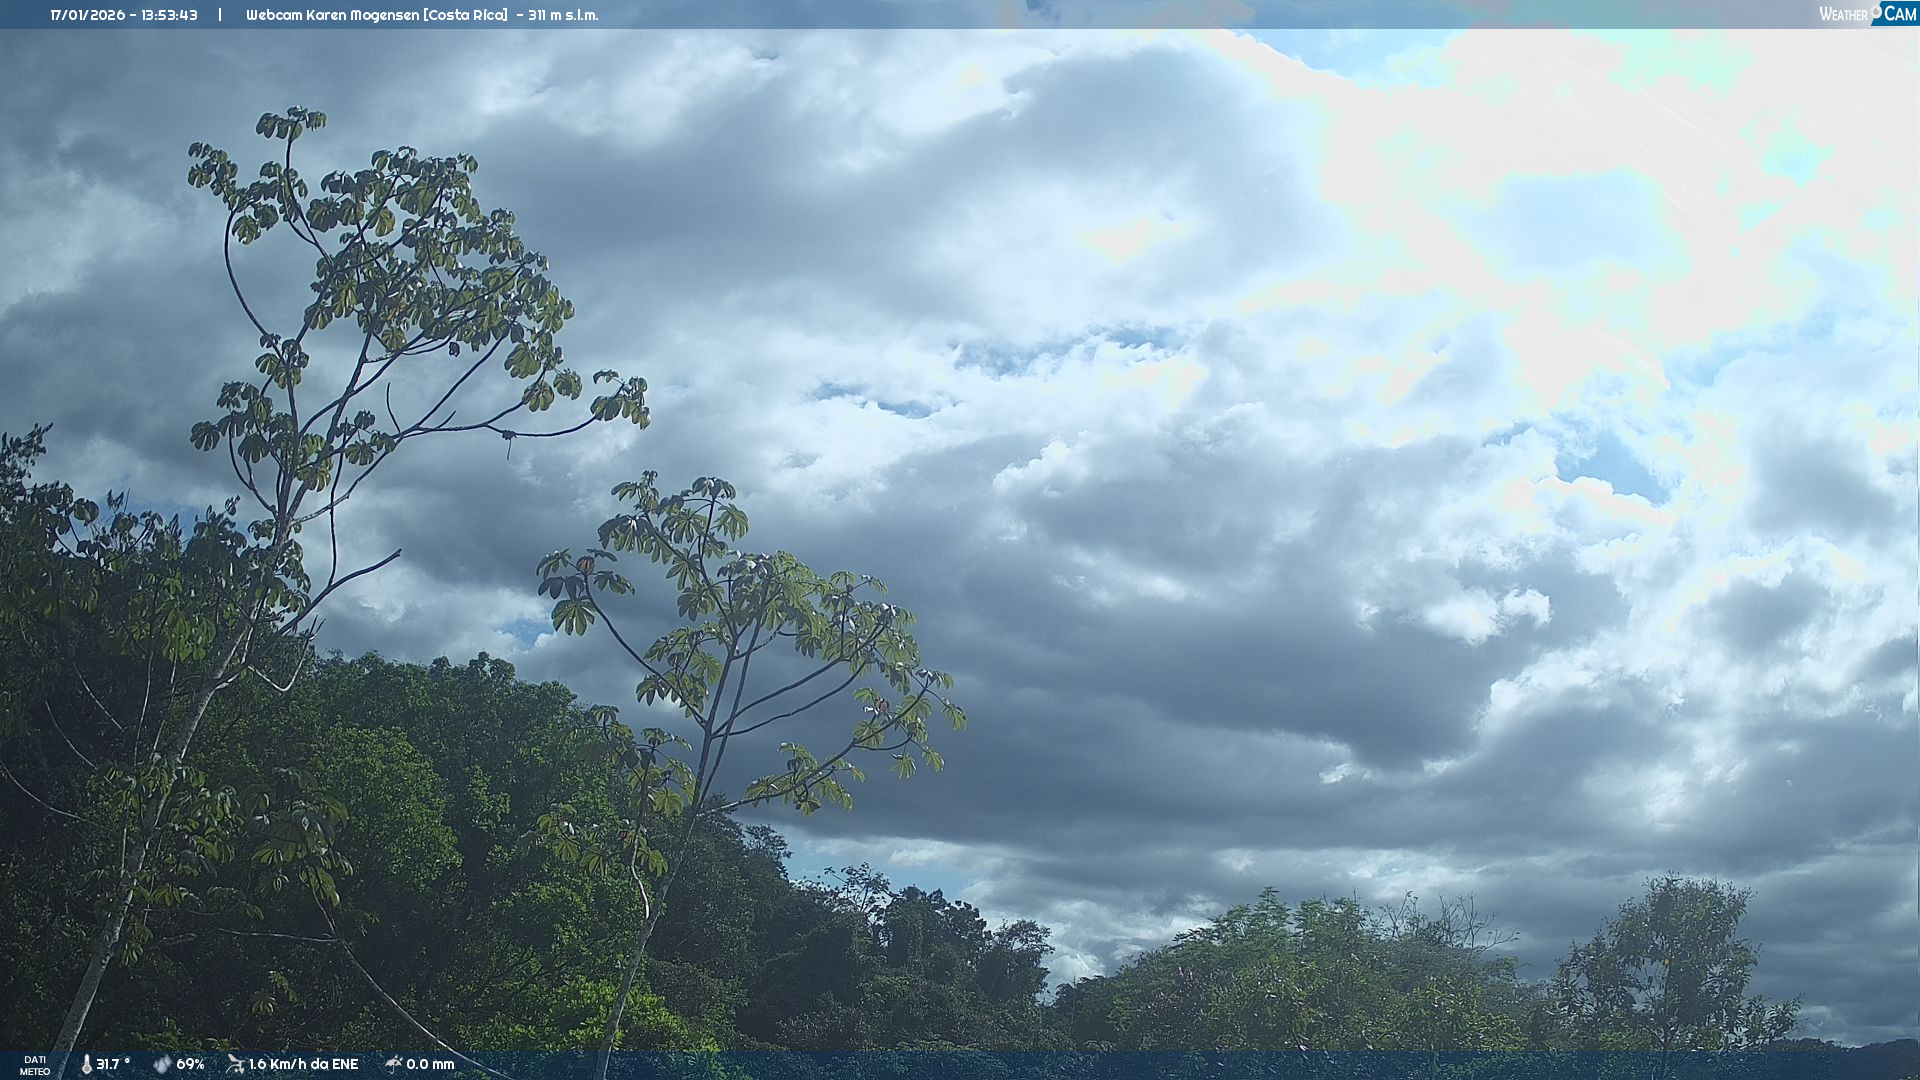Click the Webcam Karen Mogensen title
The width and height of the screenshot is (1920, 1080).
coord(332,15)
